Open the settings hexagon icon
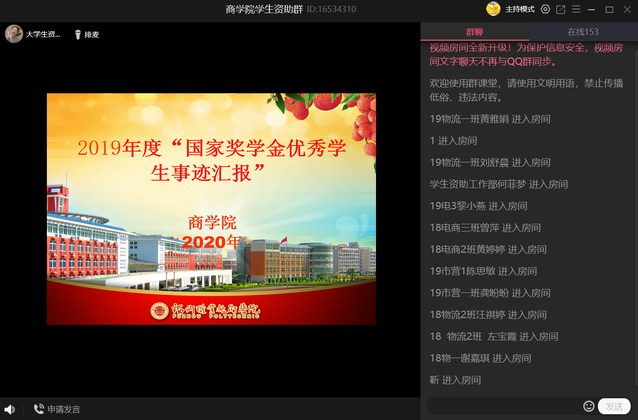The width and height of the screenshot is (638, 420). pyautogui.click(x=545, y=9)
